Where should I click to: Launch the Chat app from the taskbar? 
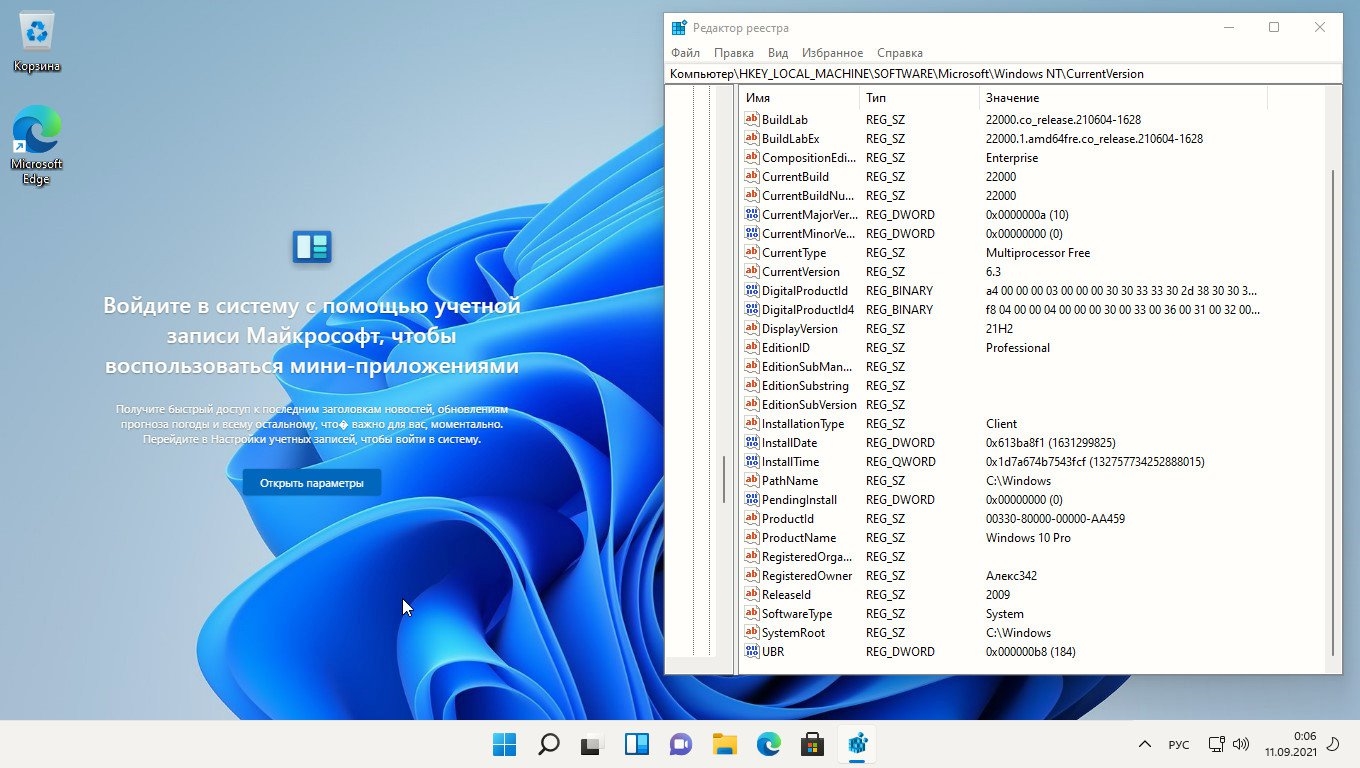click(681, 744)
